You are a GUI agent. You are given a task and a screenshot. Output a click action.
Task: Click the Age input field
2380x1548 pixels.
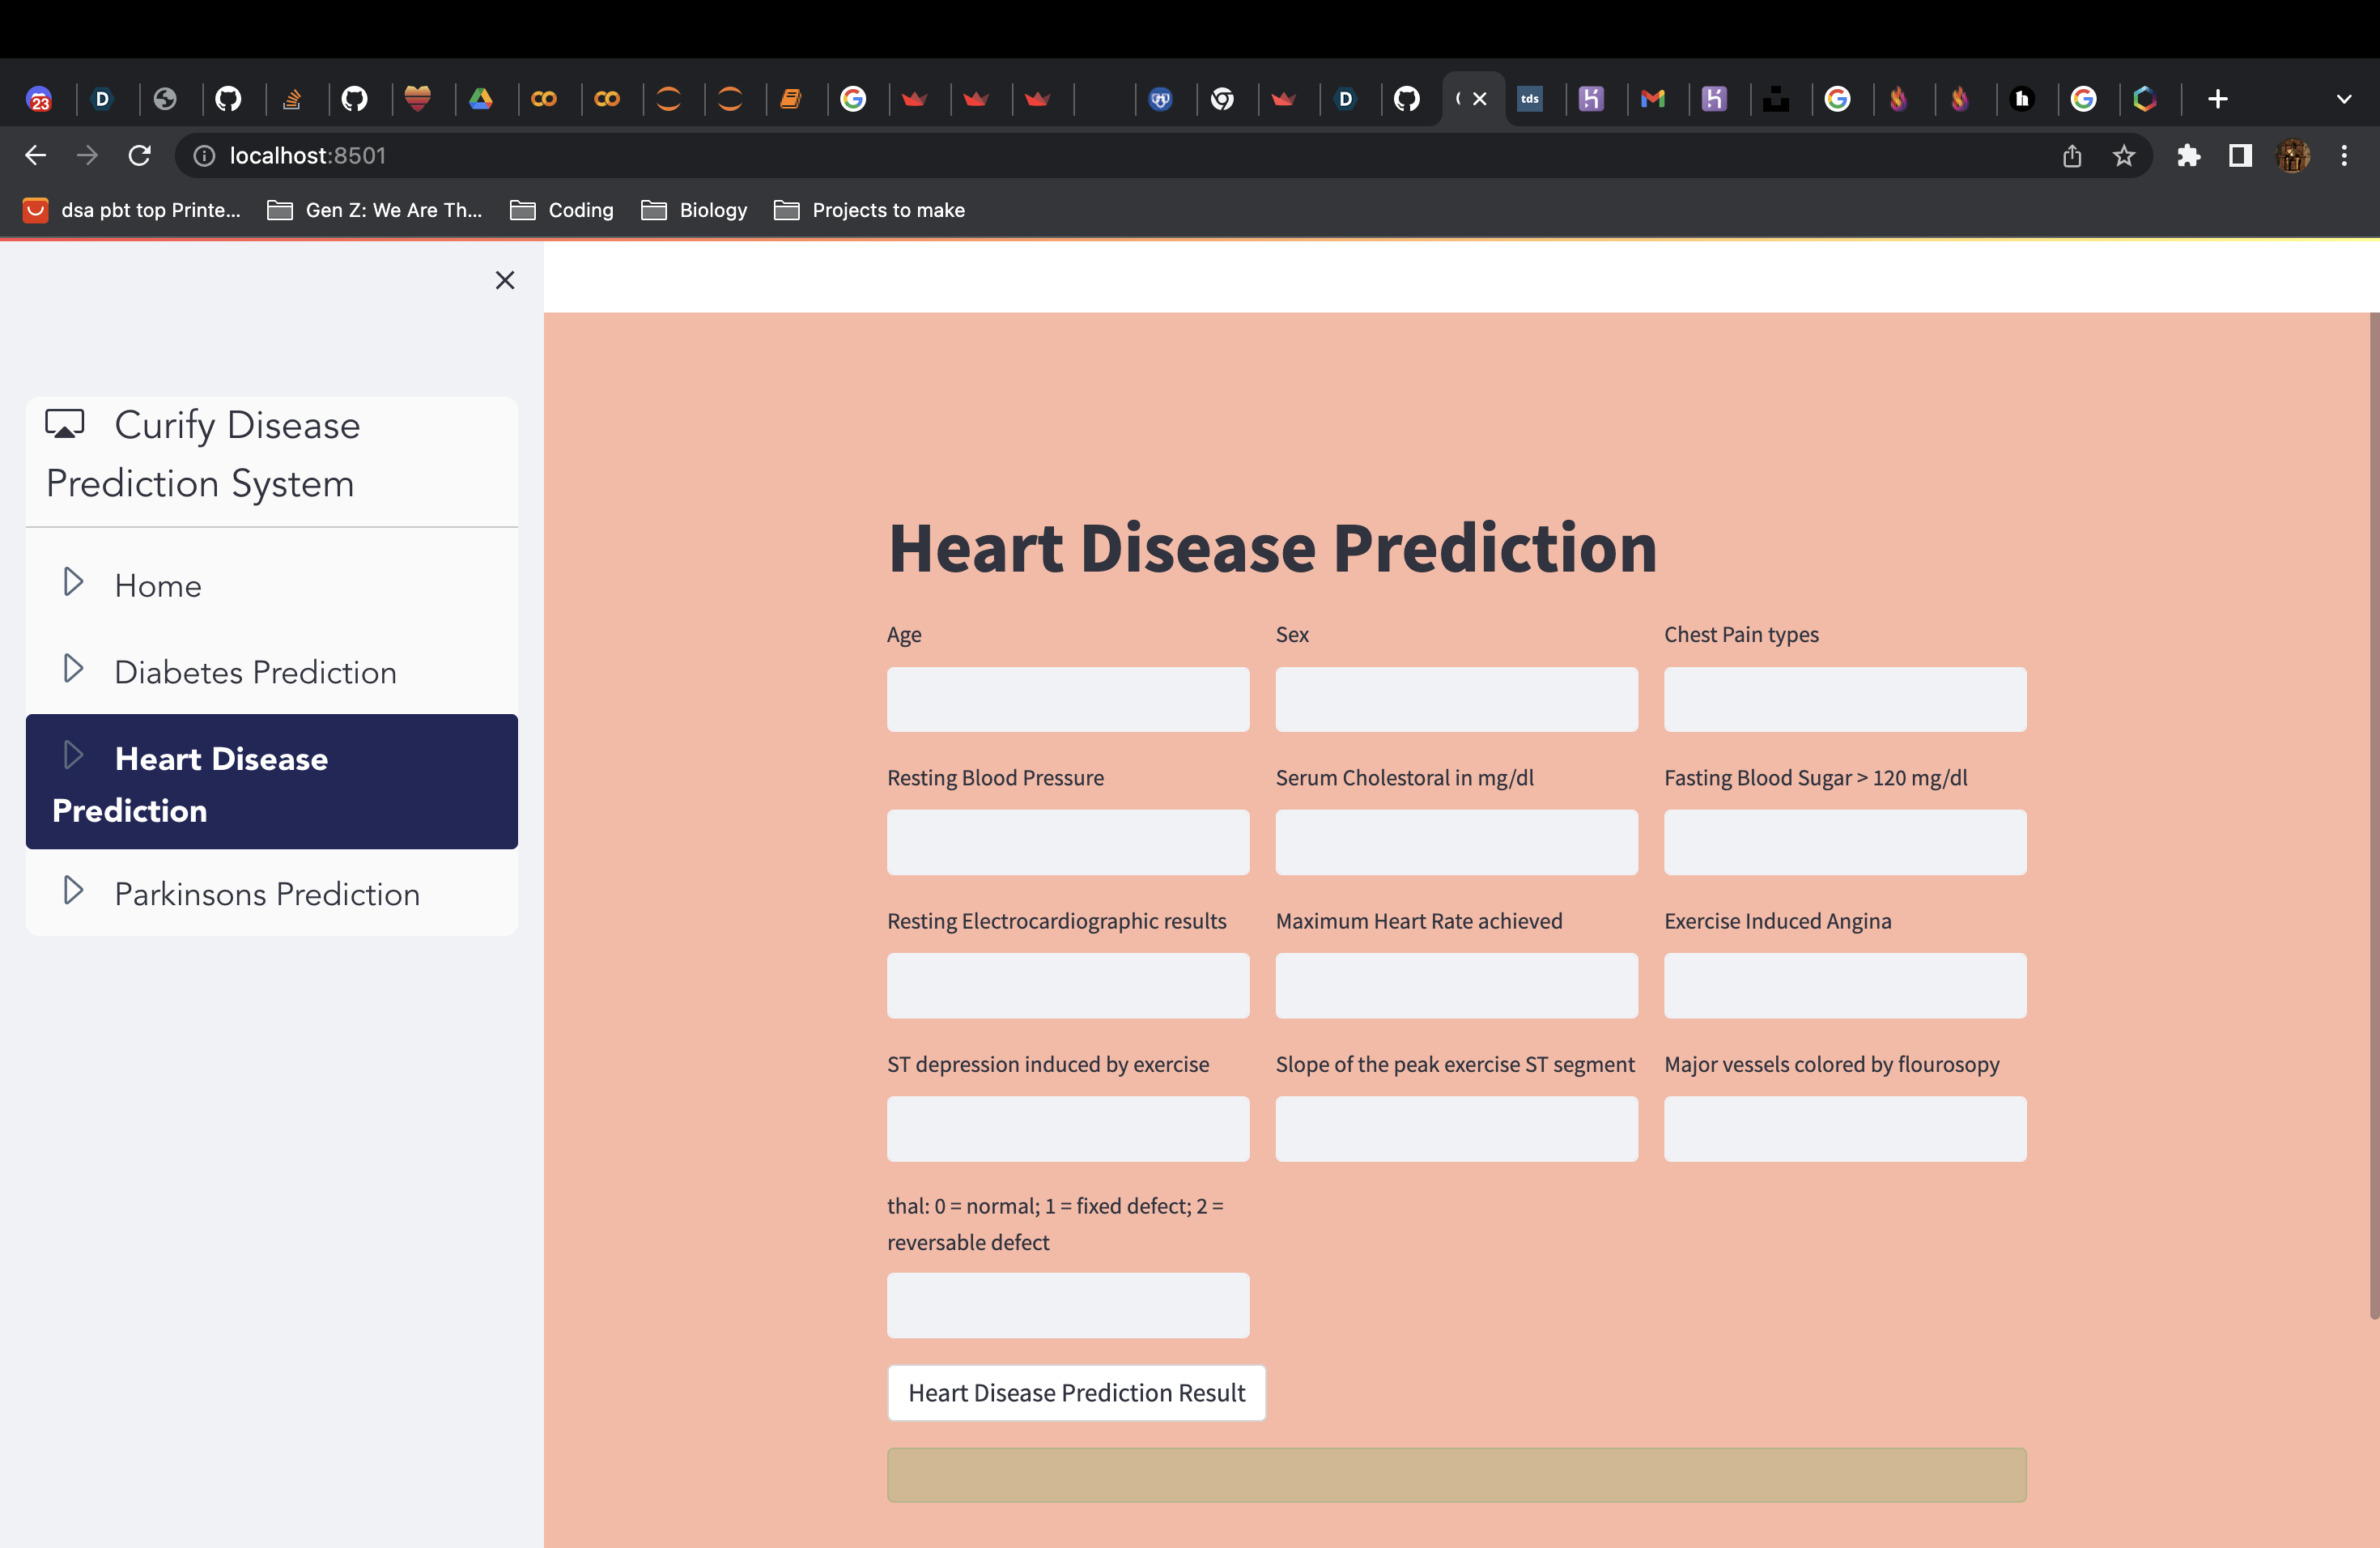pos(1067,699)
